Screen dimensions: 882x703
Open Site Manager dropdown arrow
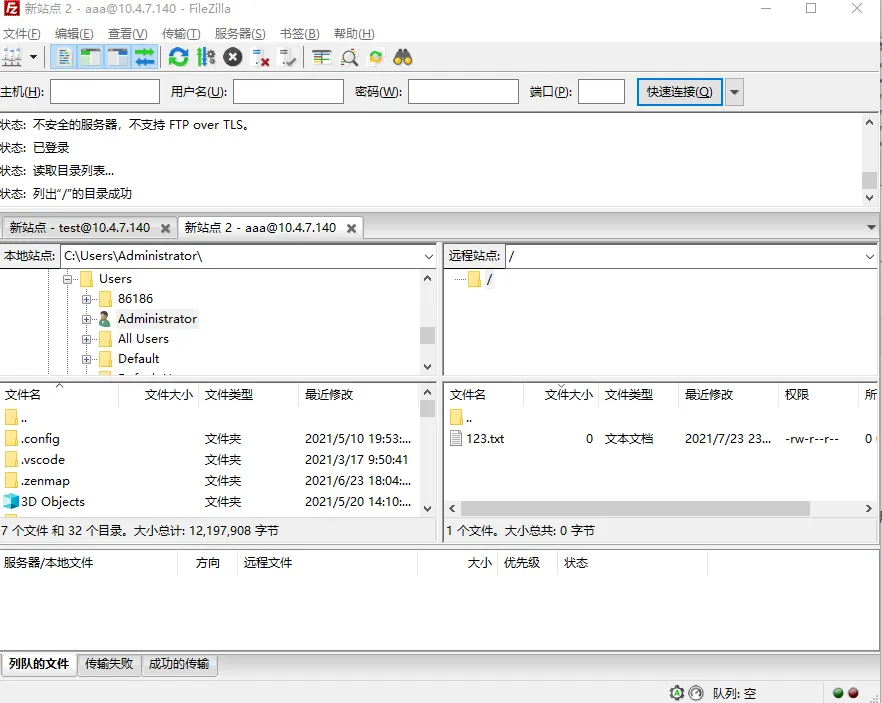[x=33, y=57]
